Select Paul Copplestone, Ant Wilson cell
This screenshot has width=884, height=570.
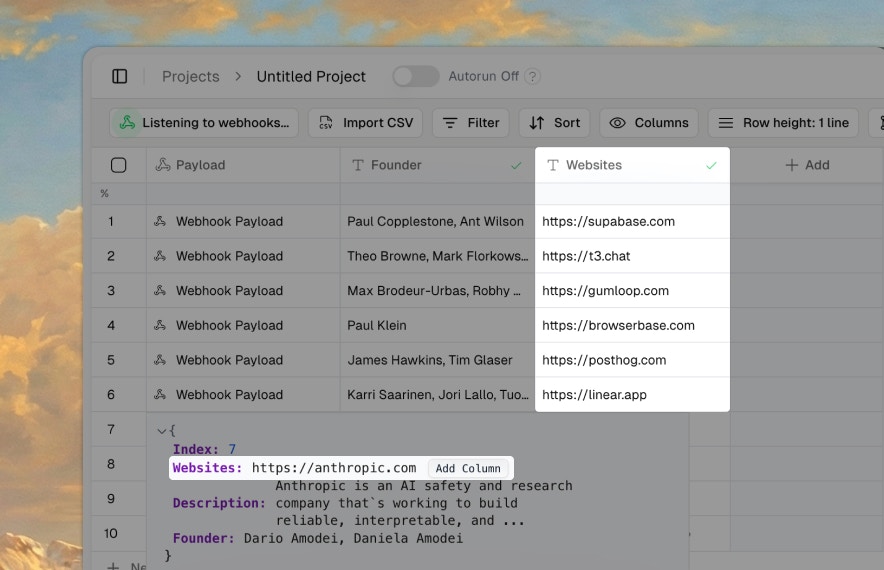point(437,222)
